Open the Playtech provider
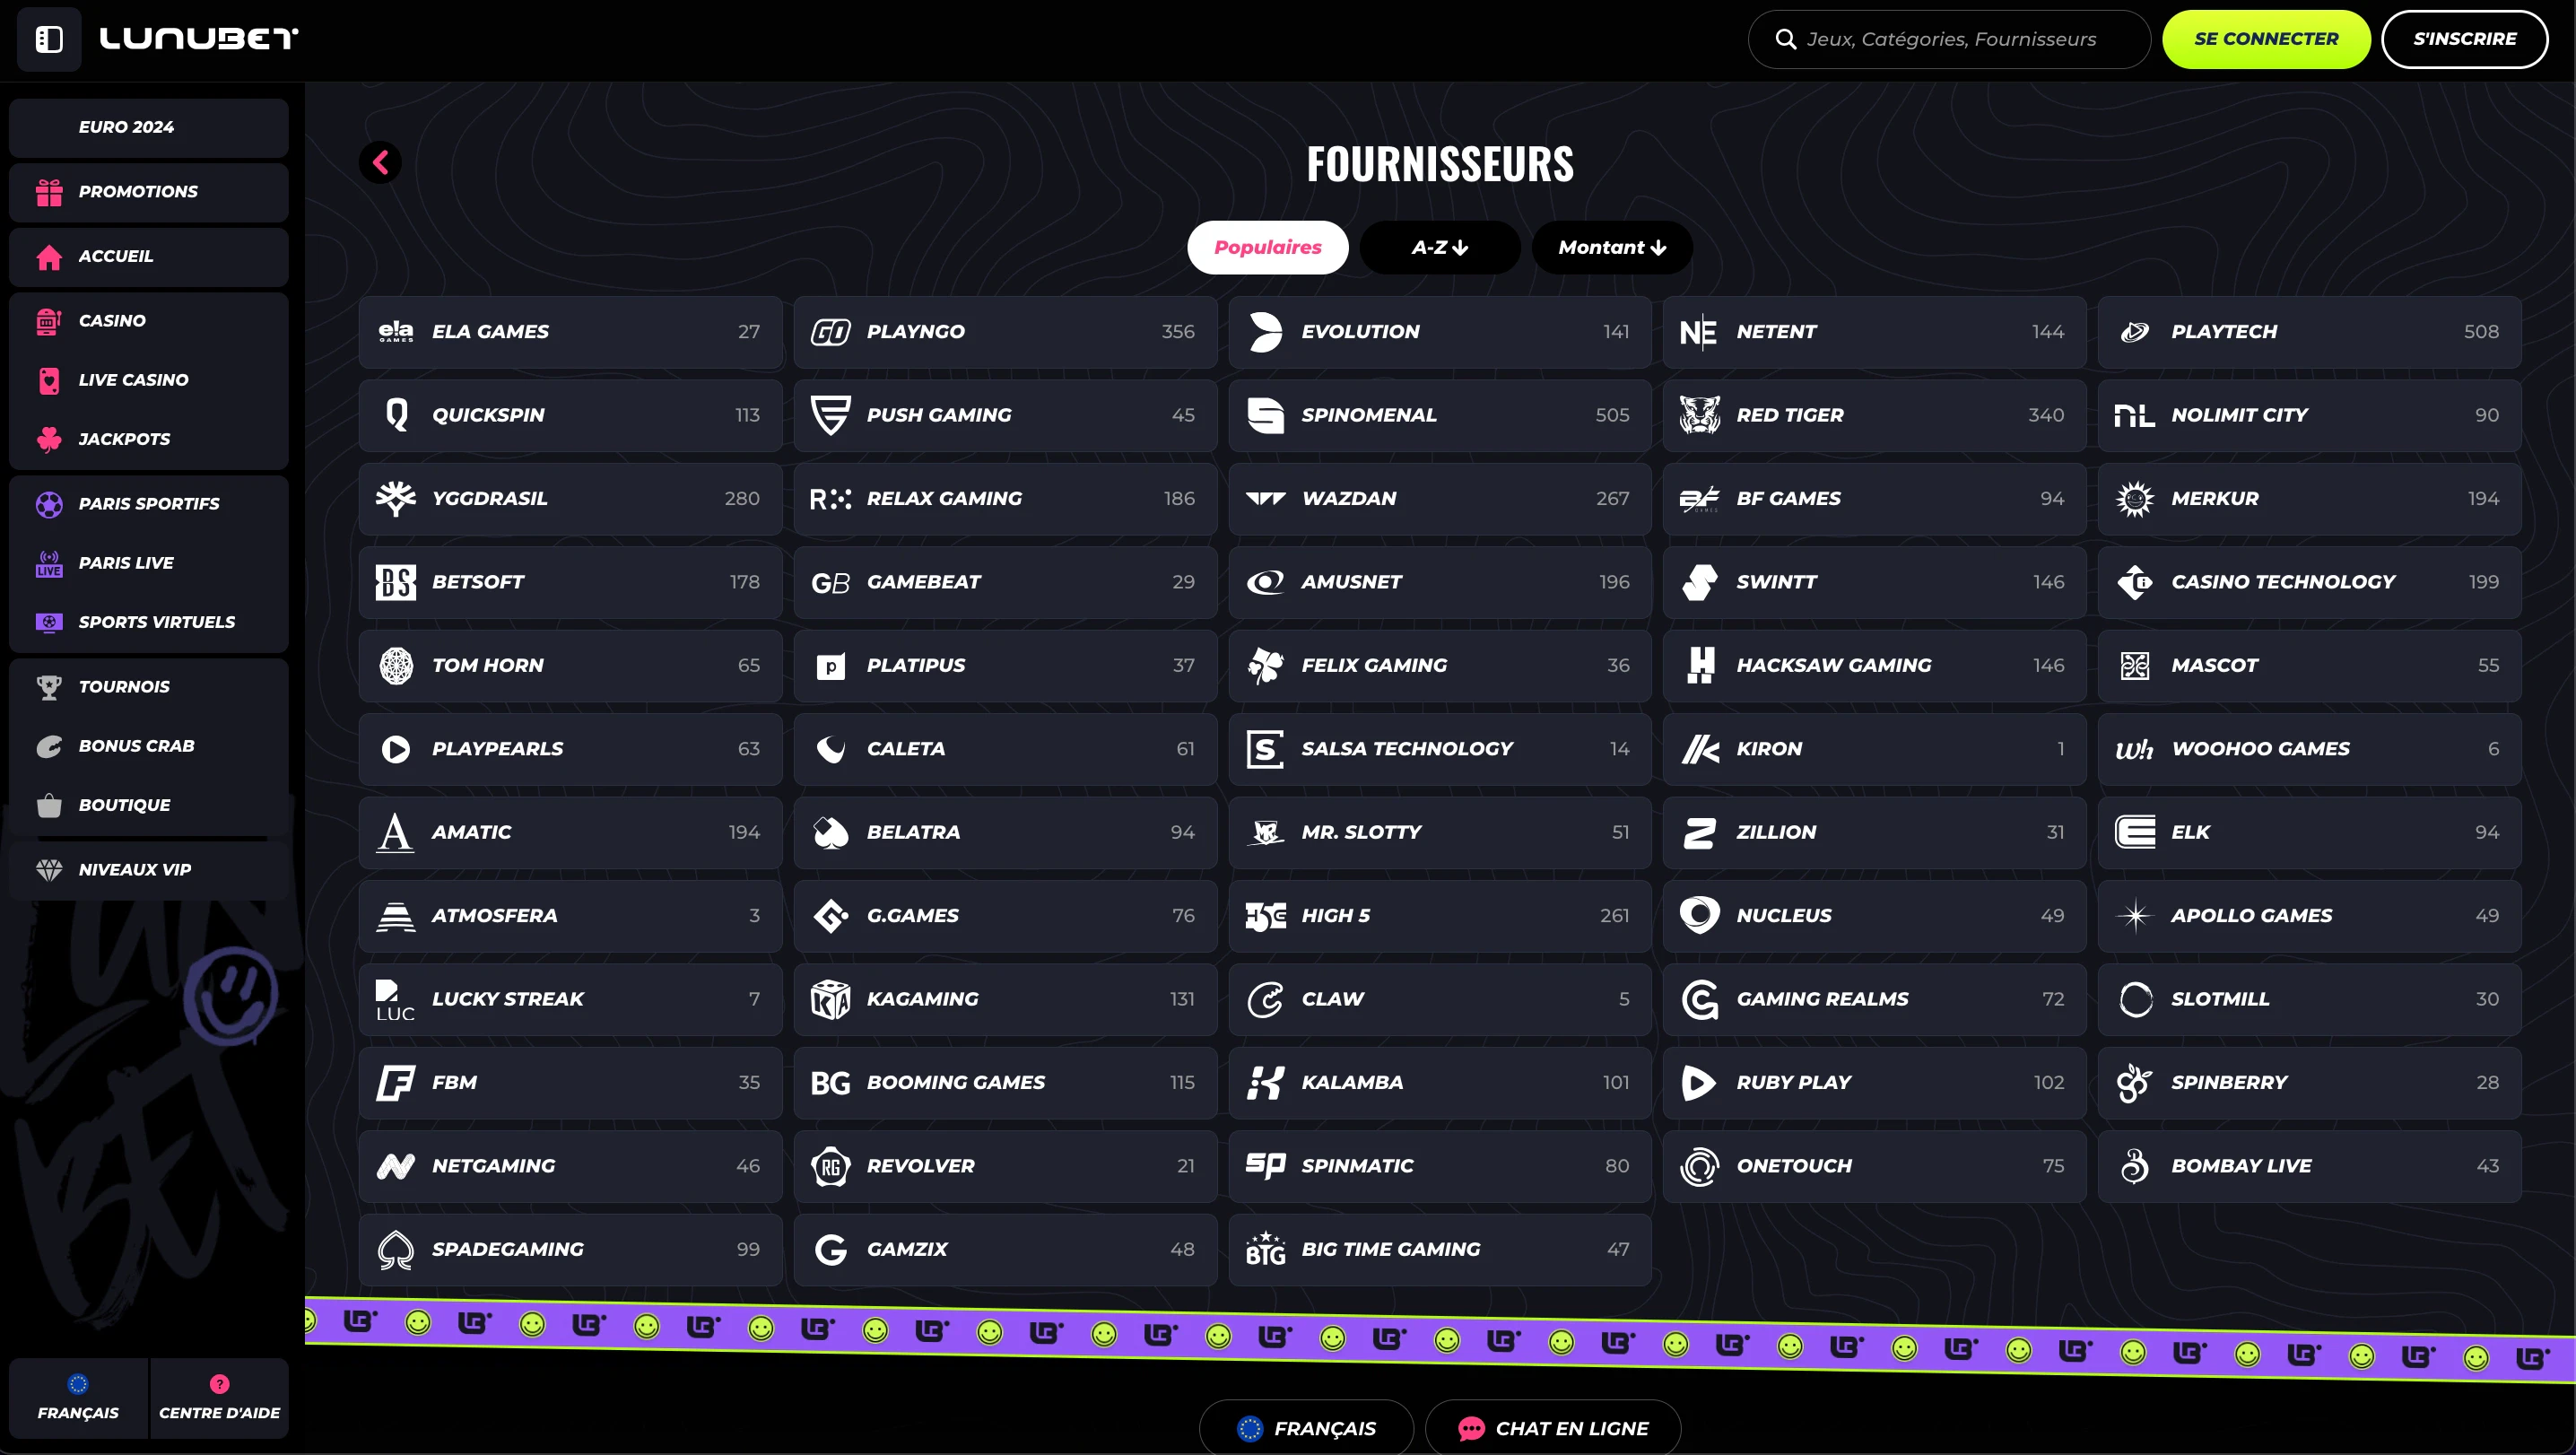2576x1455 pixels. (x=2309, y=332)
